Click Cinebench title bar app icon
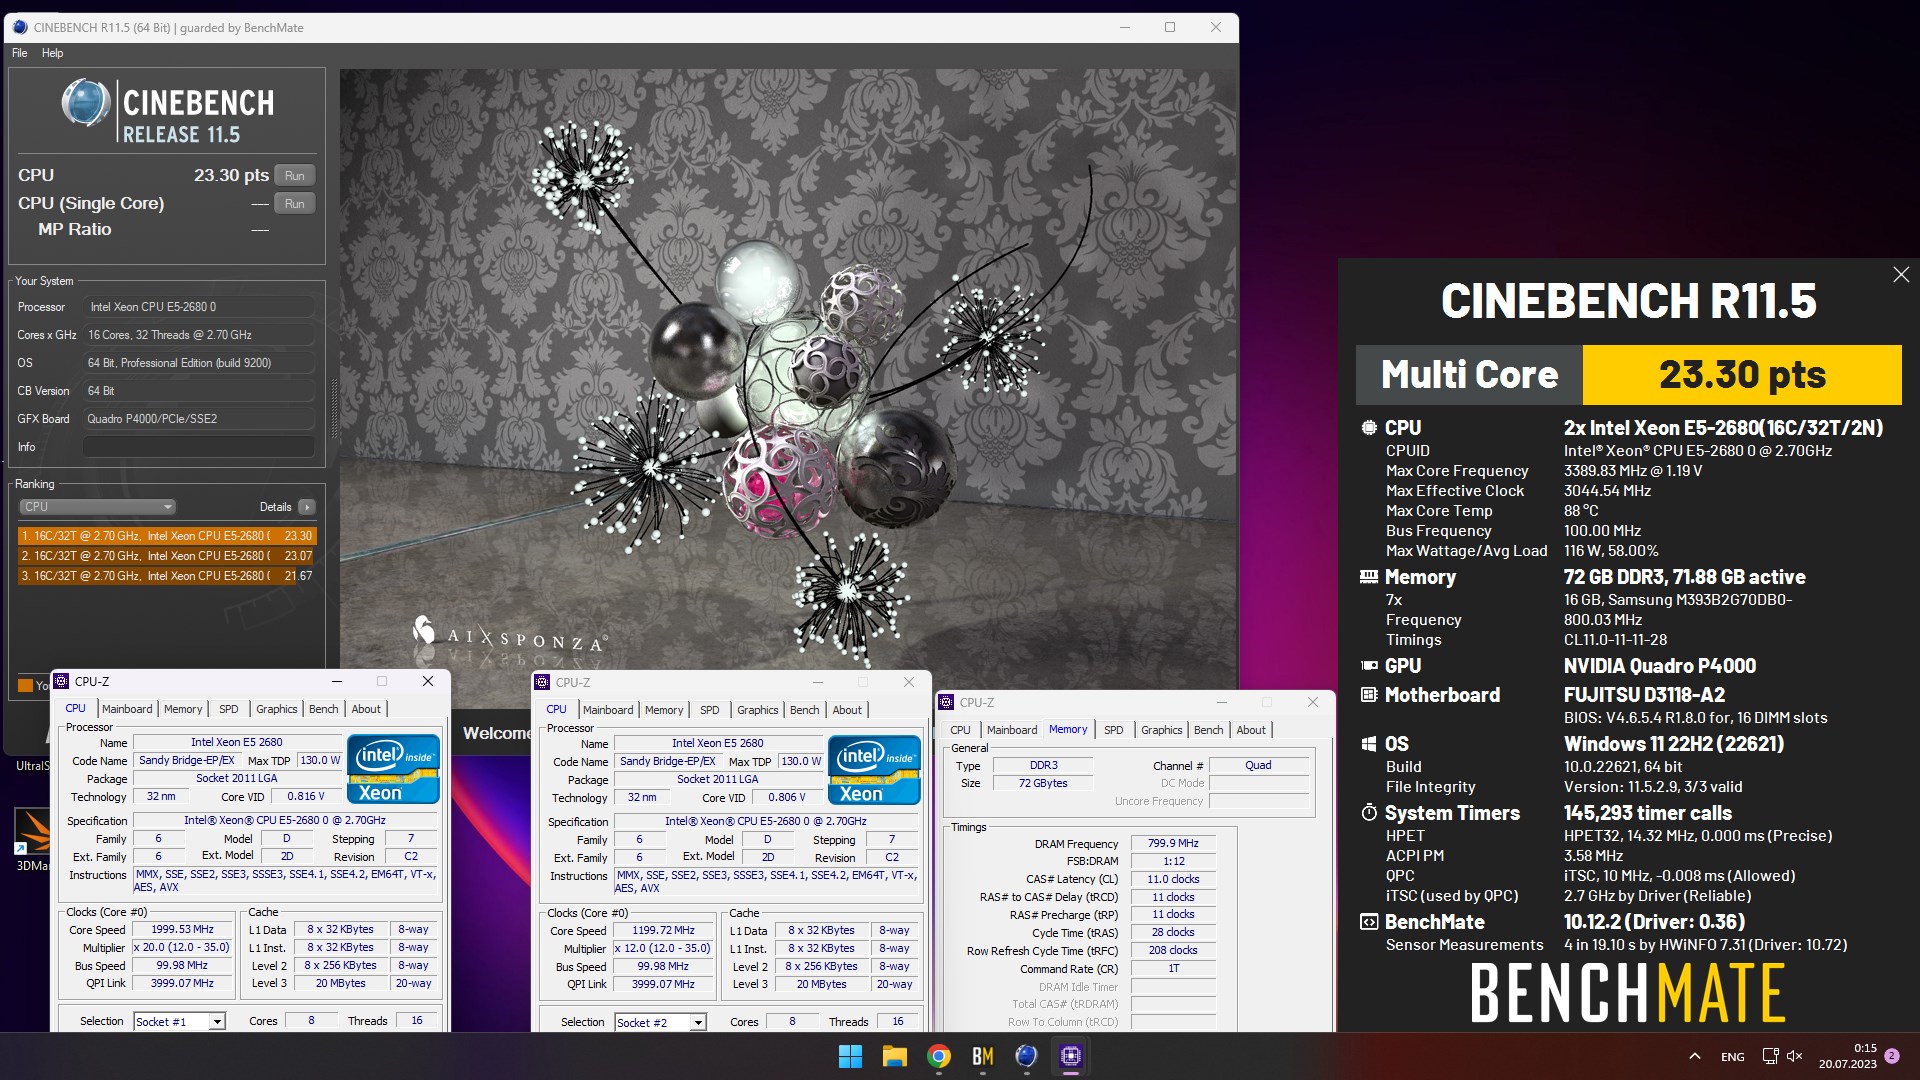This screenshot has height=1080, width=1920. click(20, 27)
